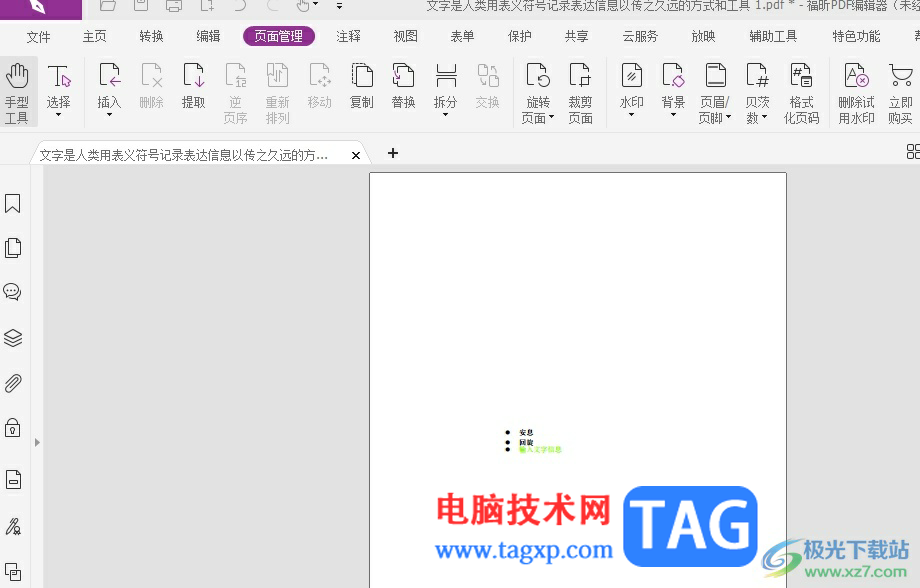Open Format page numbers (格式化页码)

[x=801, y=93]
